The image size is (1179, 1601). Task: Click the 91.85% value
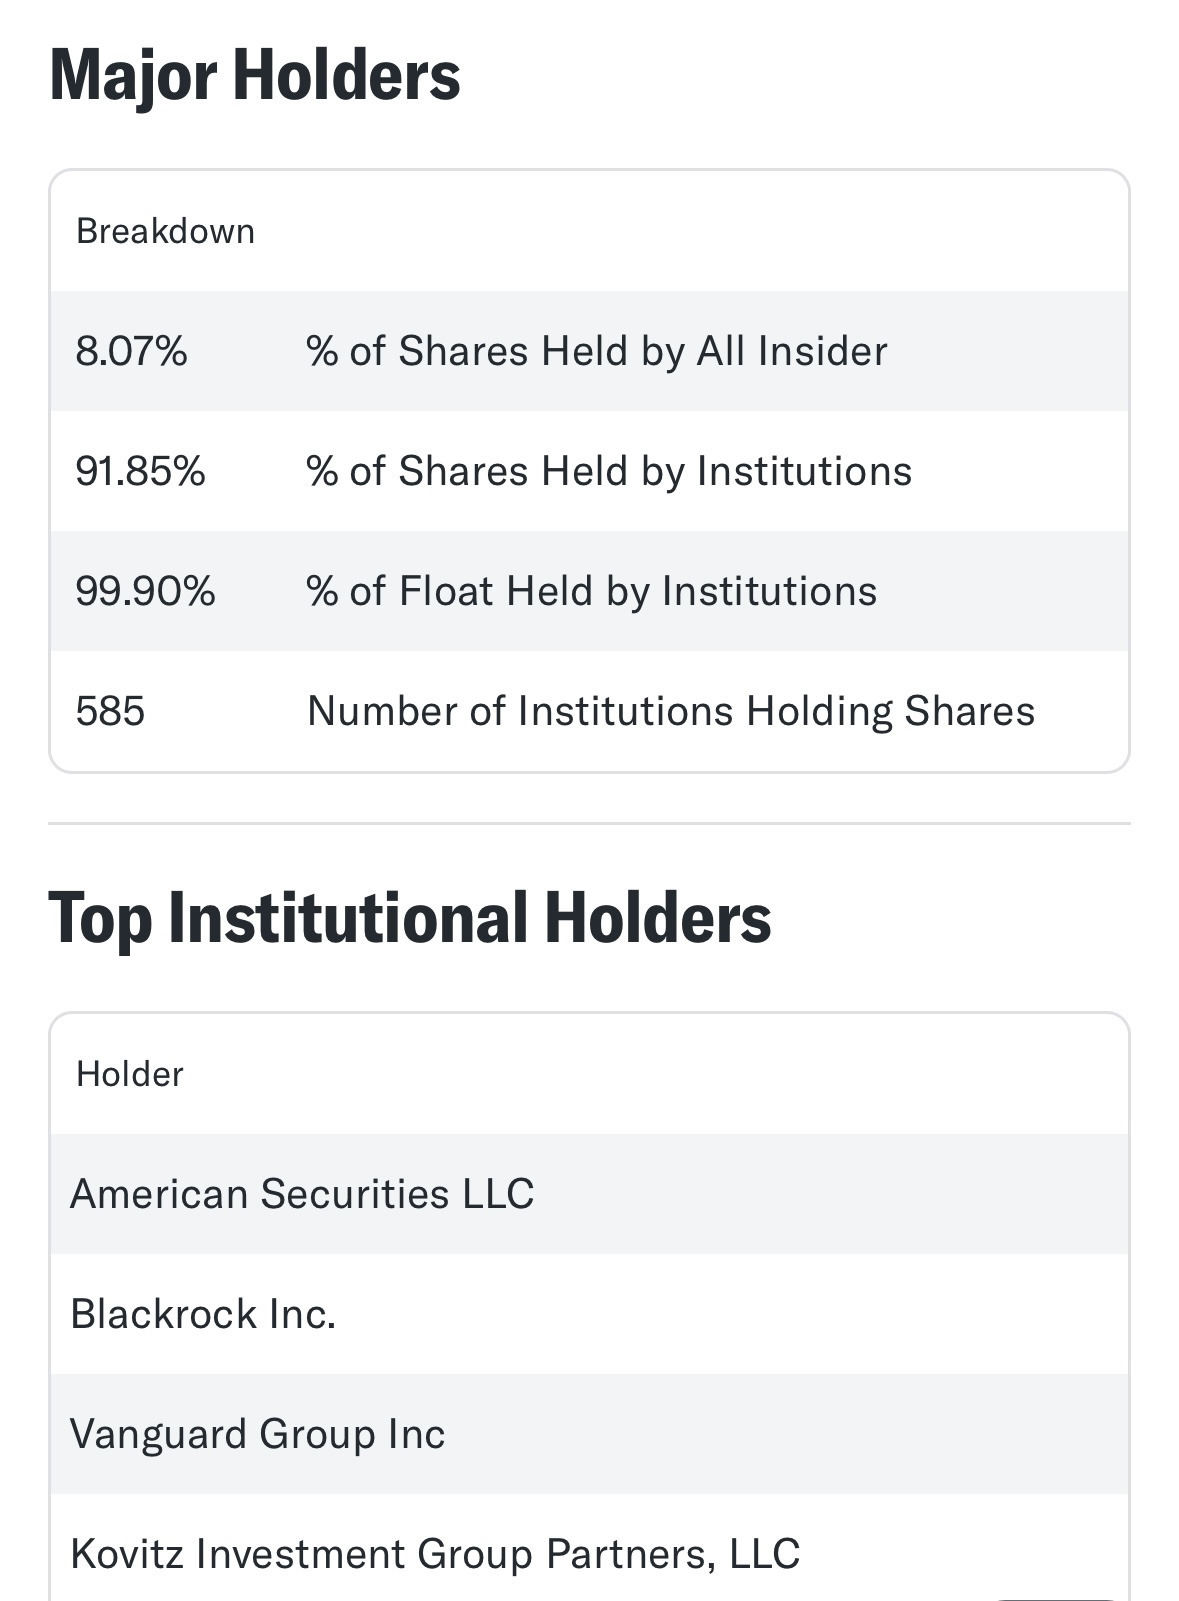[140, 471]
